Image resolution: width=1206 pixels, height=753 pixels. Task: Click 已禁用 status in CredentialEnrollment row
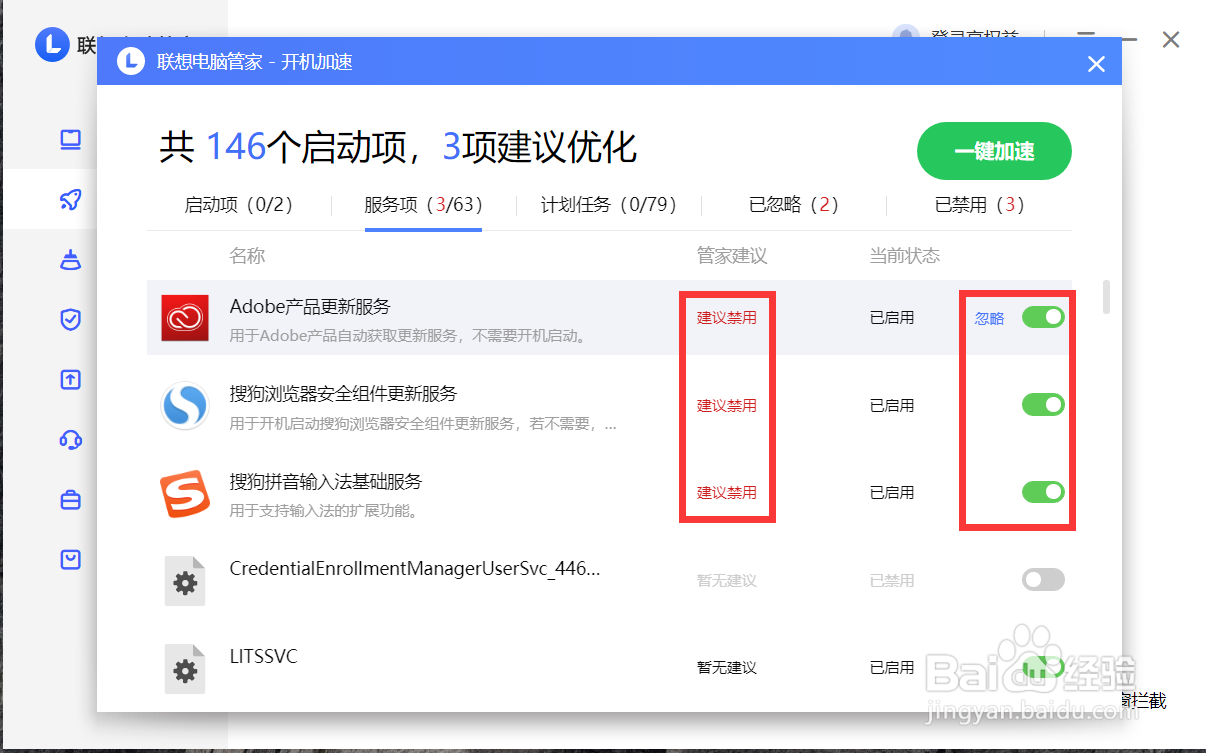click(892, 581)
